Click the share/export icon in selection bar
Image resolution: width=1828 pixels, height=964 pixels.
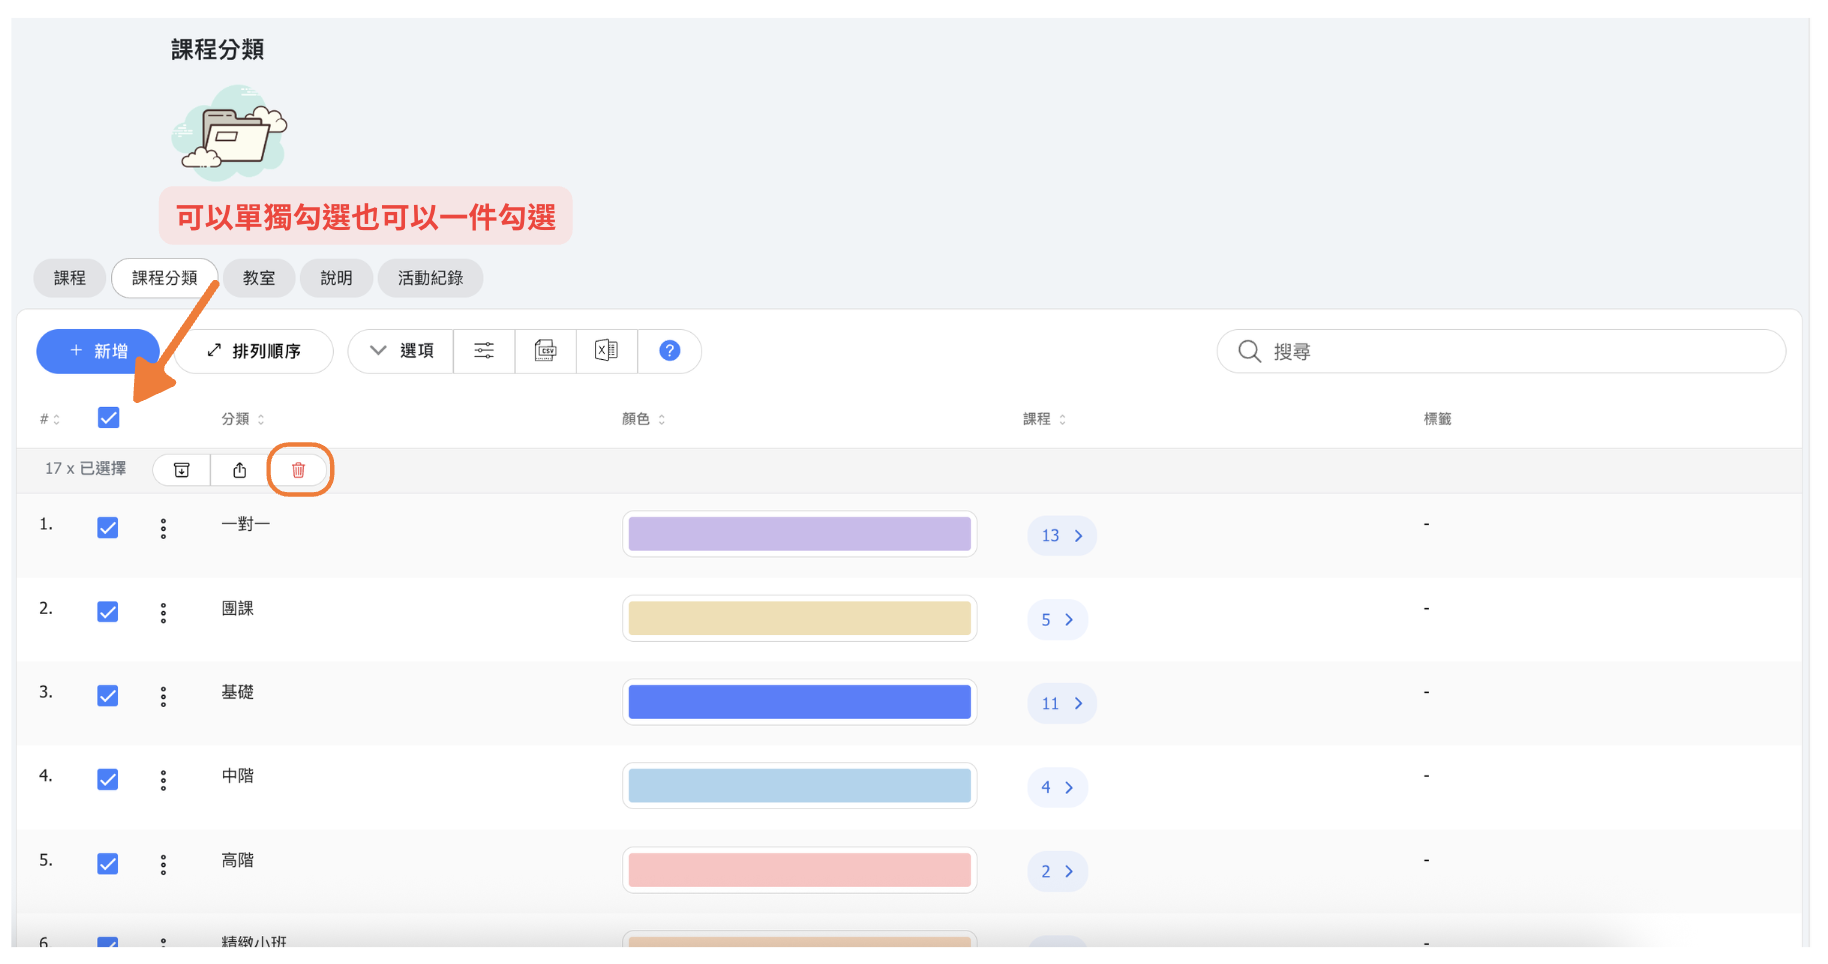240,470
